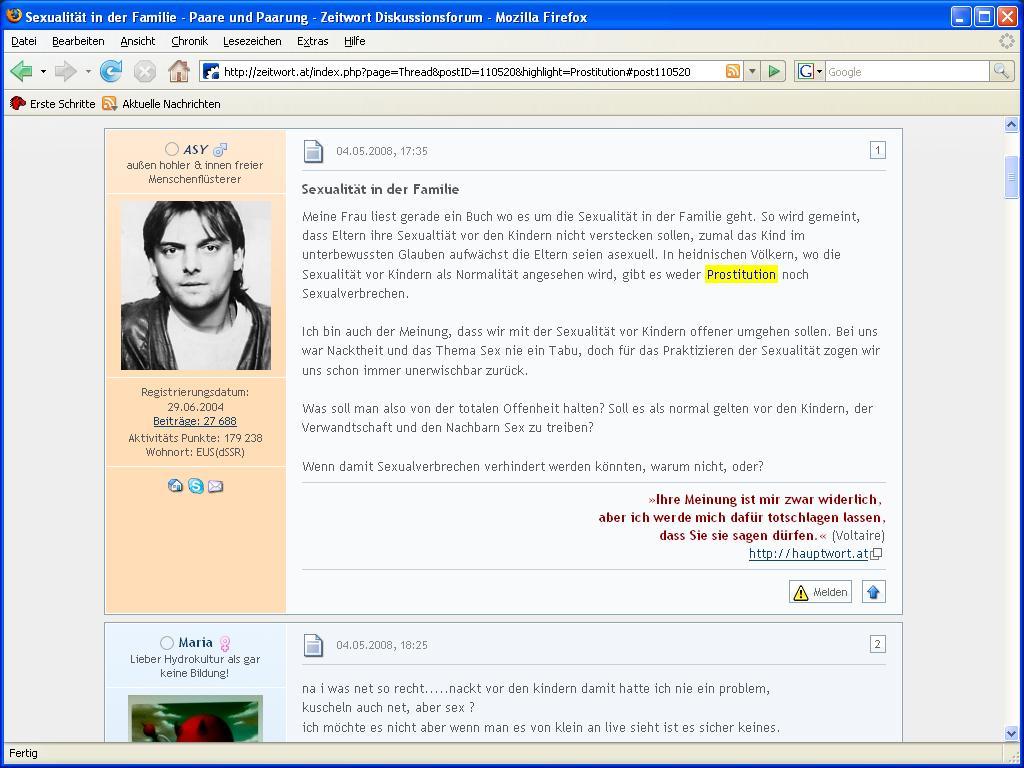Click the timestamp 04.05.2008, 18:25
This screenshot has height=768, width=1024.
point(381,645)
